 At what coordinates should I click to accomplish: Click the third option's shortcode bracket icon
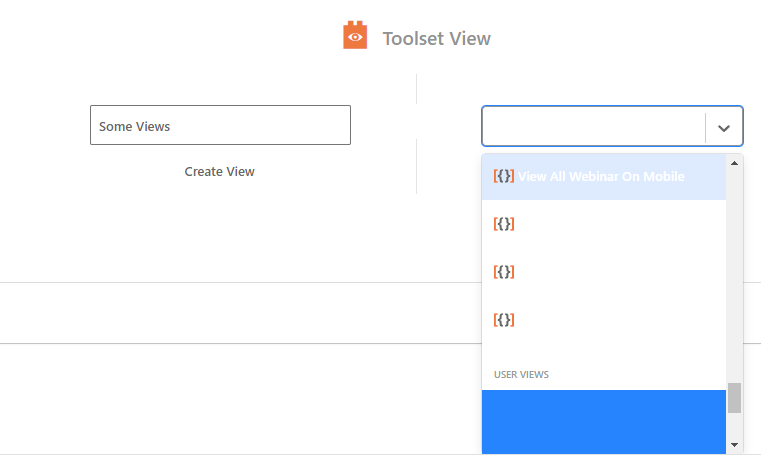[504, 272]
